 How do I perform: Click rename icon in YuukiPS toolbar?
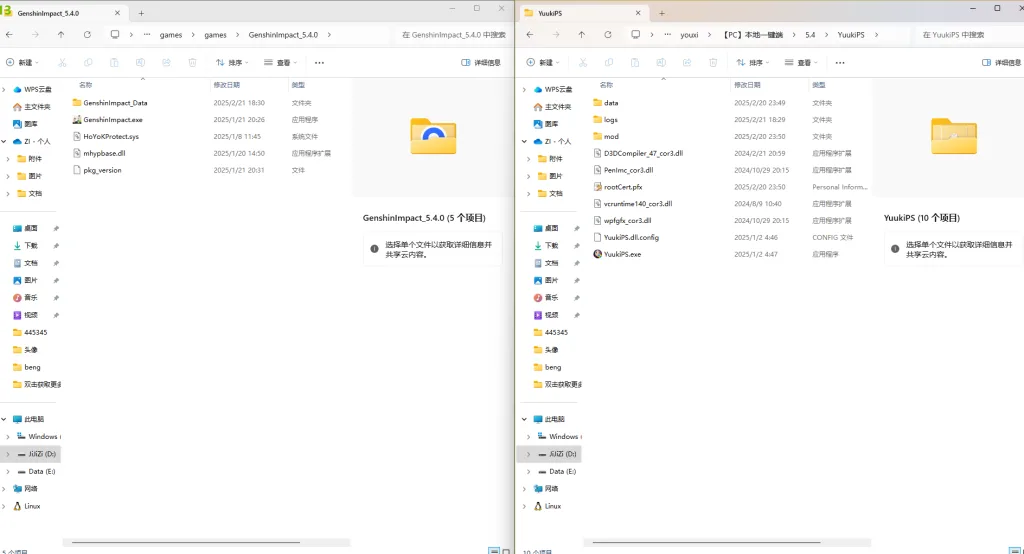click(661, 63)
